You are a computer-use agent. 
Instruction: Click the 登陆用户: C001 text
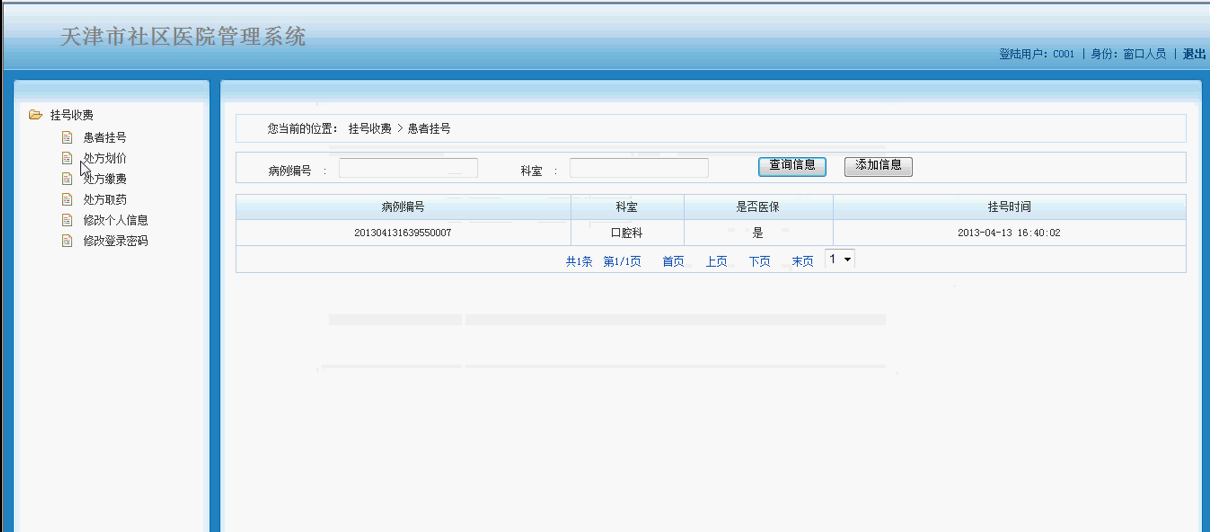point(1037,54)
